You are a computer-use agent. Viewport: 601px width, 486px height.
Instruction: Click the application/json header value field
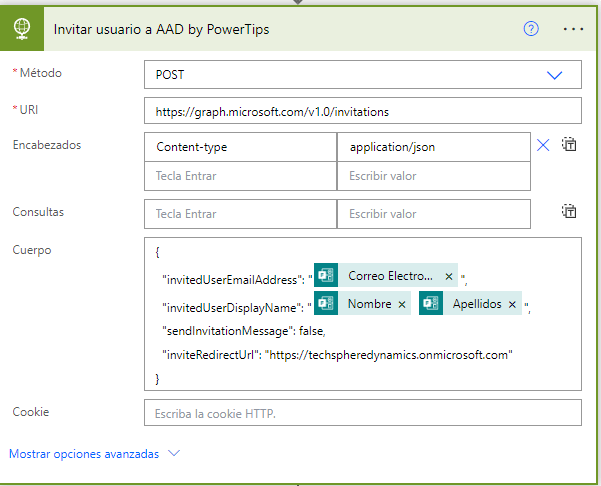[x=433, y=147]
